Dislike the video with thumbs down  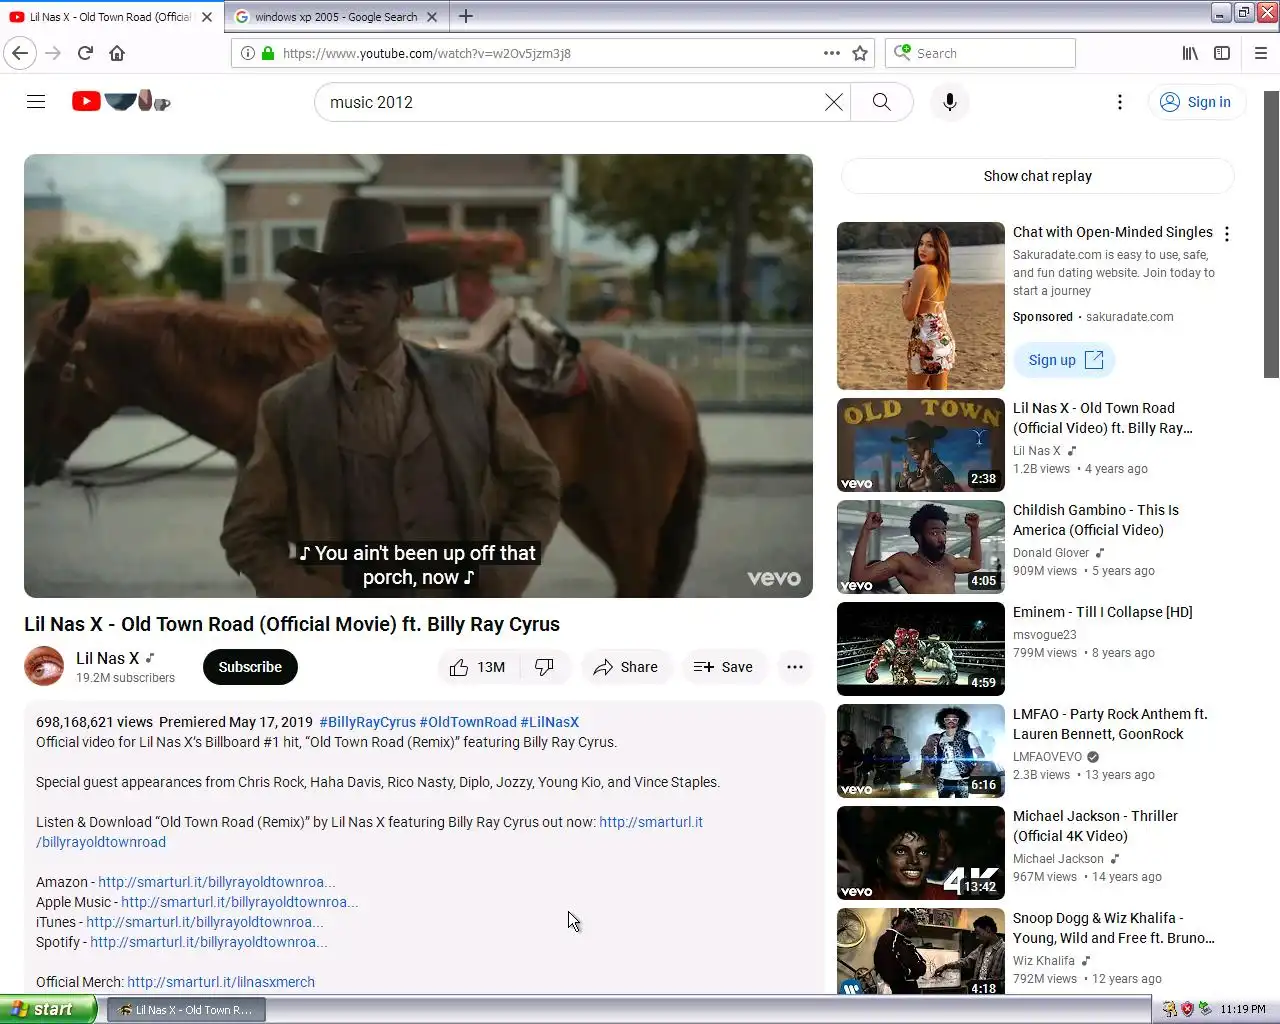point(545,667)
